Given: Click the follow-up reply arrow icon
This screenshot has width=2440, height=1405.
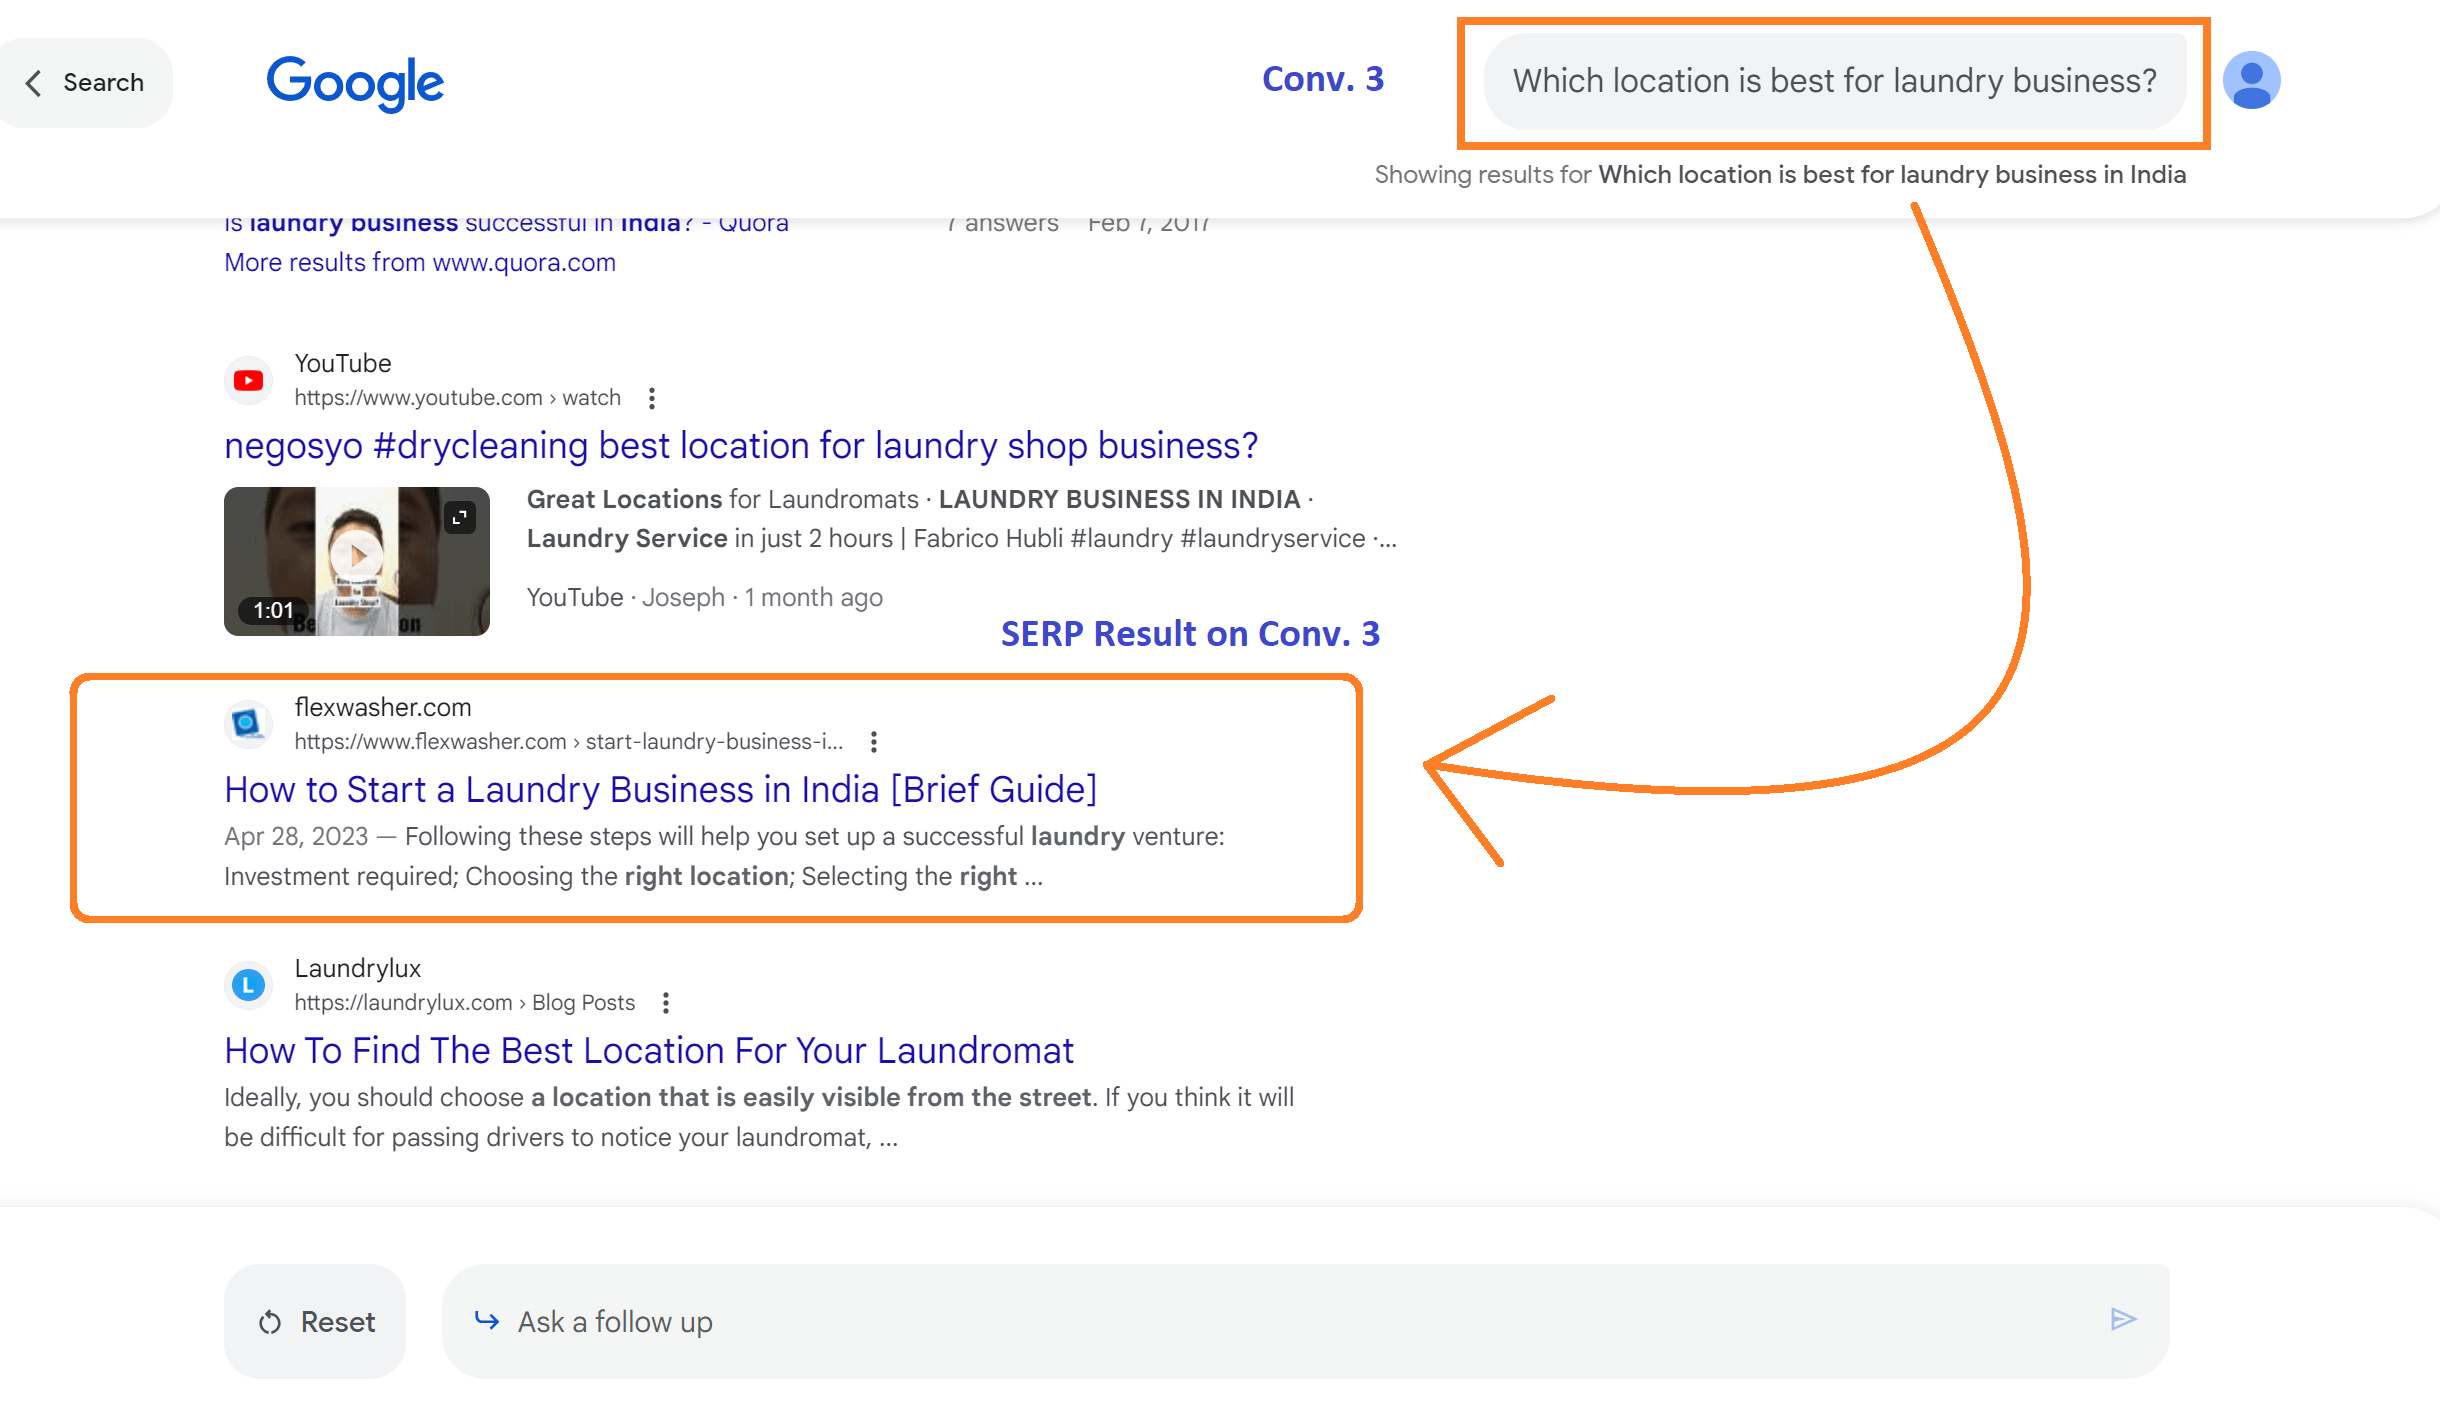Looking at the screenshot, I should [487, 1321].
